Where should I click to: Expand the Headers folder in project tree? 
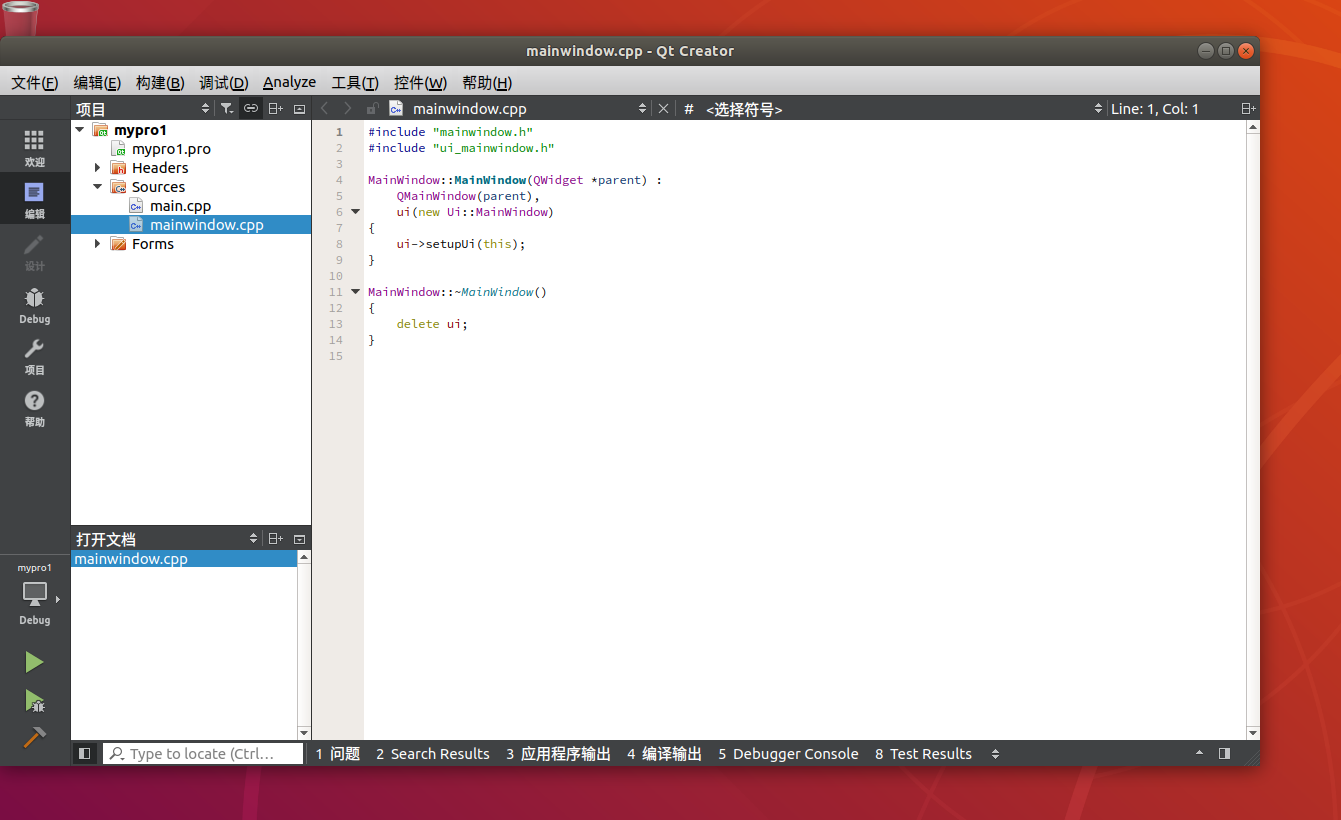pyautogui.click(x=98, y=168)
